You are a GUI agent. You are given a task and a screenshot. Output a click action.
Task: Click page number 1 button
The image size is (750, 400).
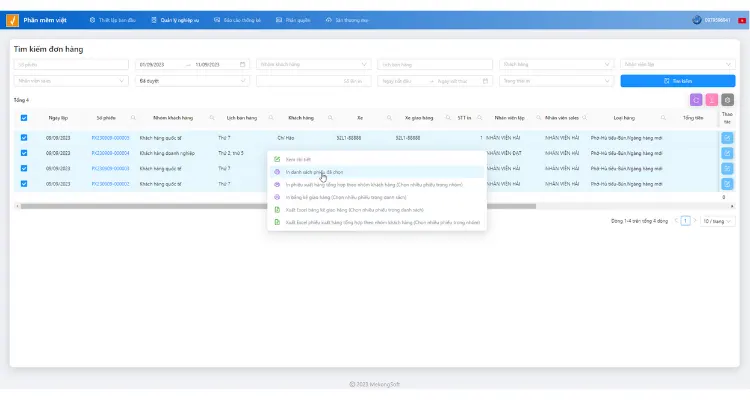685,221
